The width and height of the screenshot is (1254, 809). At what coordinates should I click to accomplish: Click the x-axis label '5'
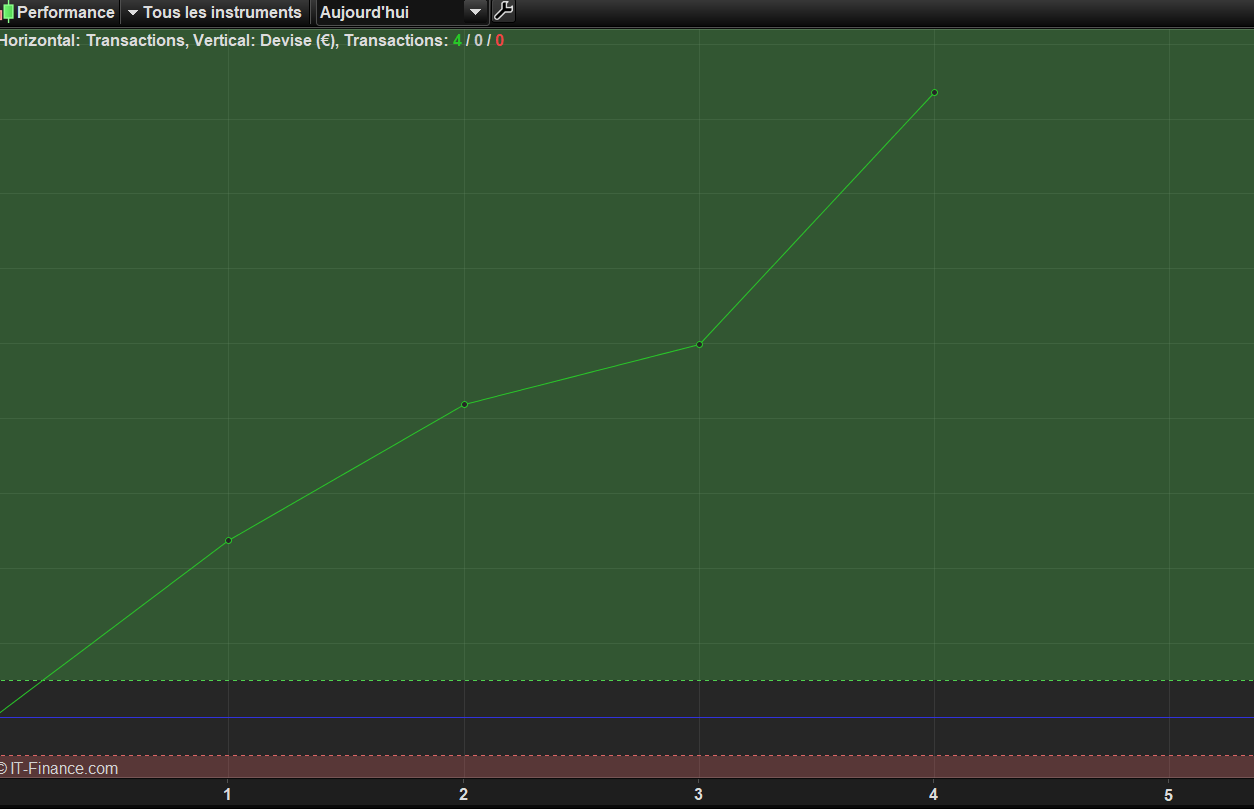click(x=1168, y=795)
